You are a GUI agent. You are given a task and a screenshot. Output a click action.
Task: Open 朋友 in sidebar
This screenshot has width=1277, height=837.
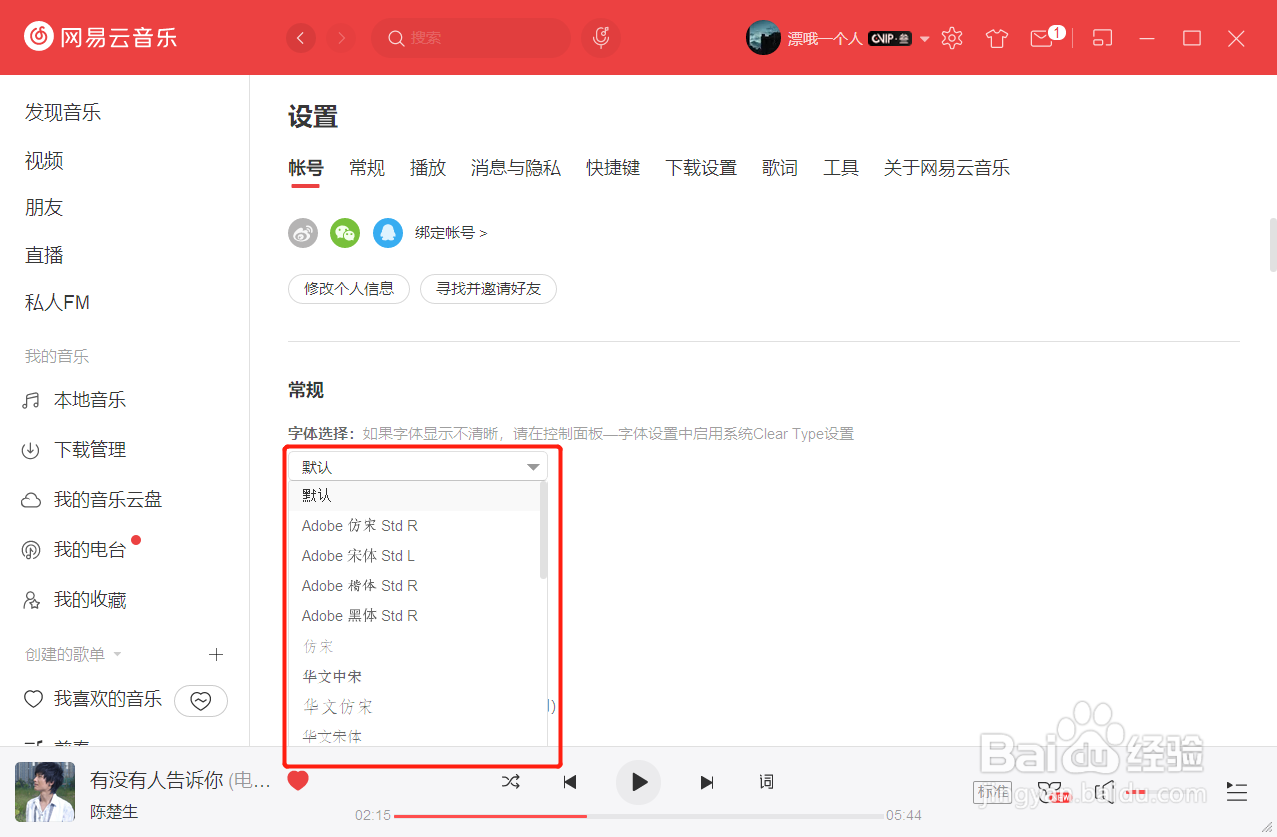point(44,207)
